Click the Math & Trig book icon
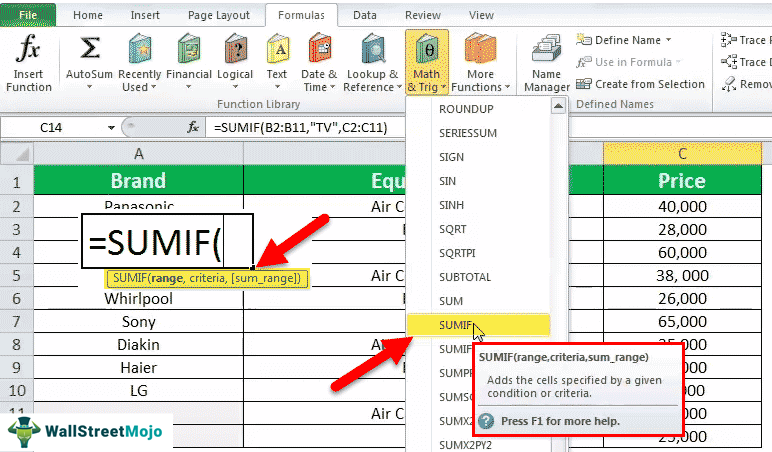Image resolution: width=772 pixels, height=452 pixels. pyautogui.click(x=426, y=49)
